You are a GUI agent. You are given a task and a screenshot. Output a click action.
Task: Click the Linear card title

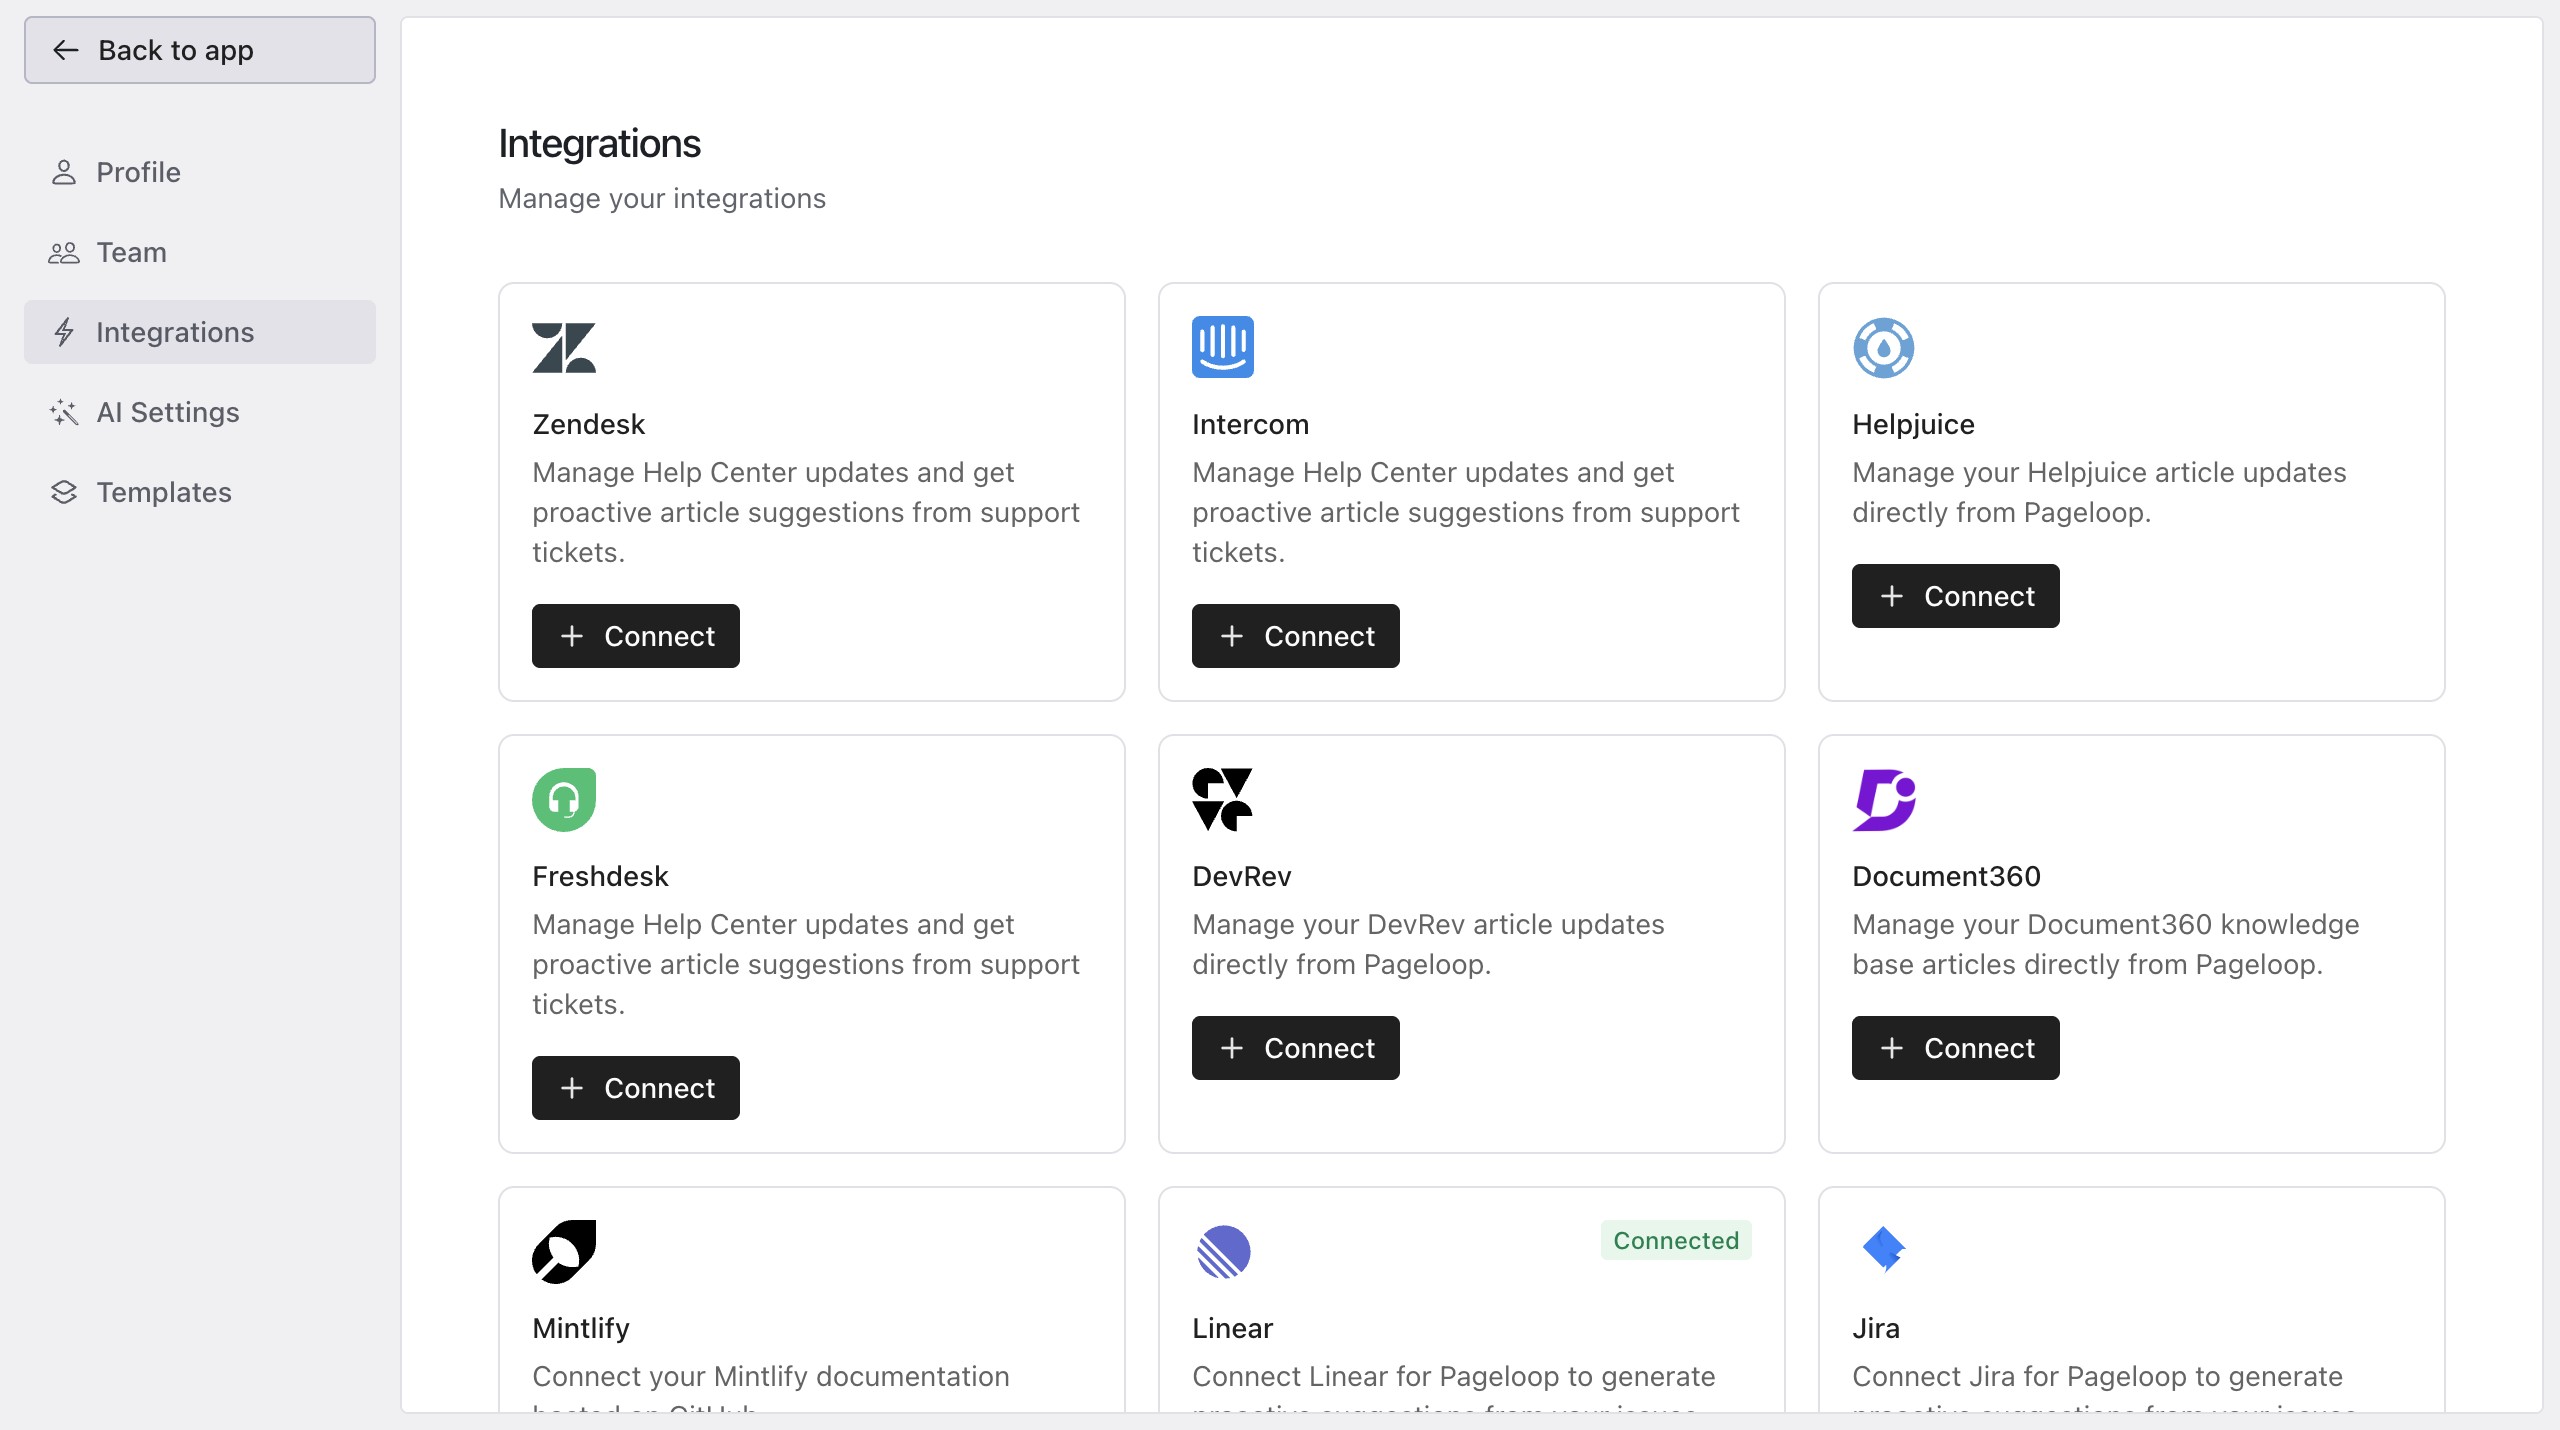point(1232,1328)
